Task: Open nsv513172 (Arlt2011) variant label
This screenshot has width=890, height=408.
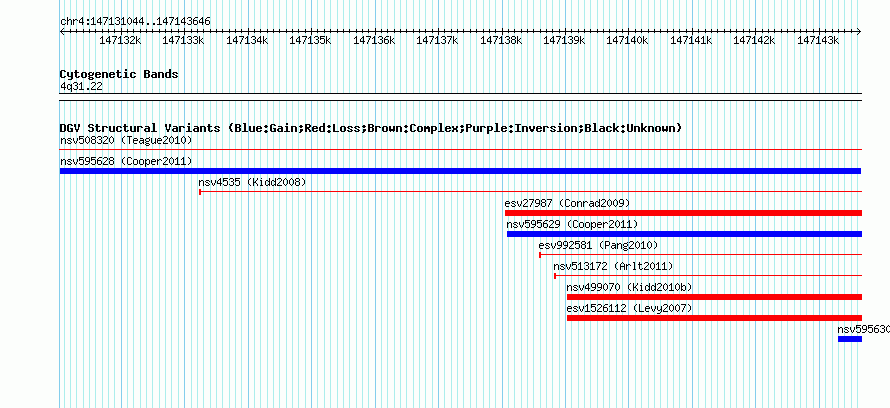Action: click(613, 266)
